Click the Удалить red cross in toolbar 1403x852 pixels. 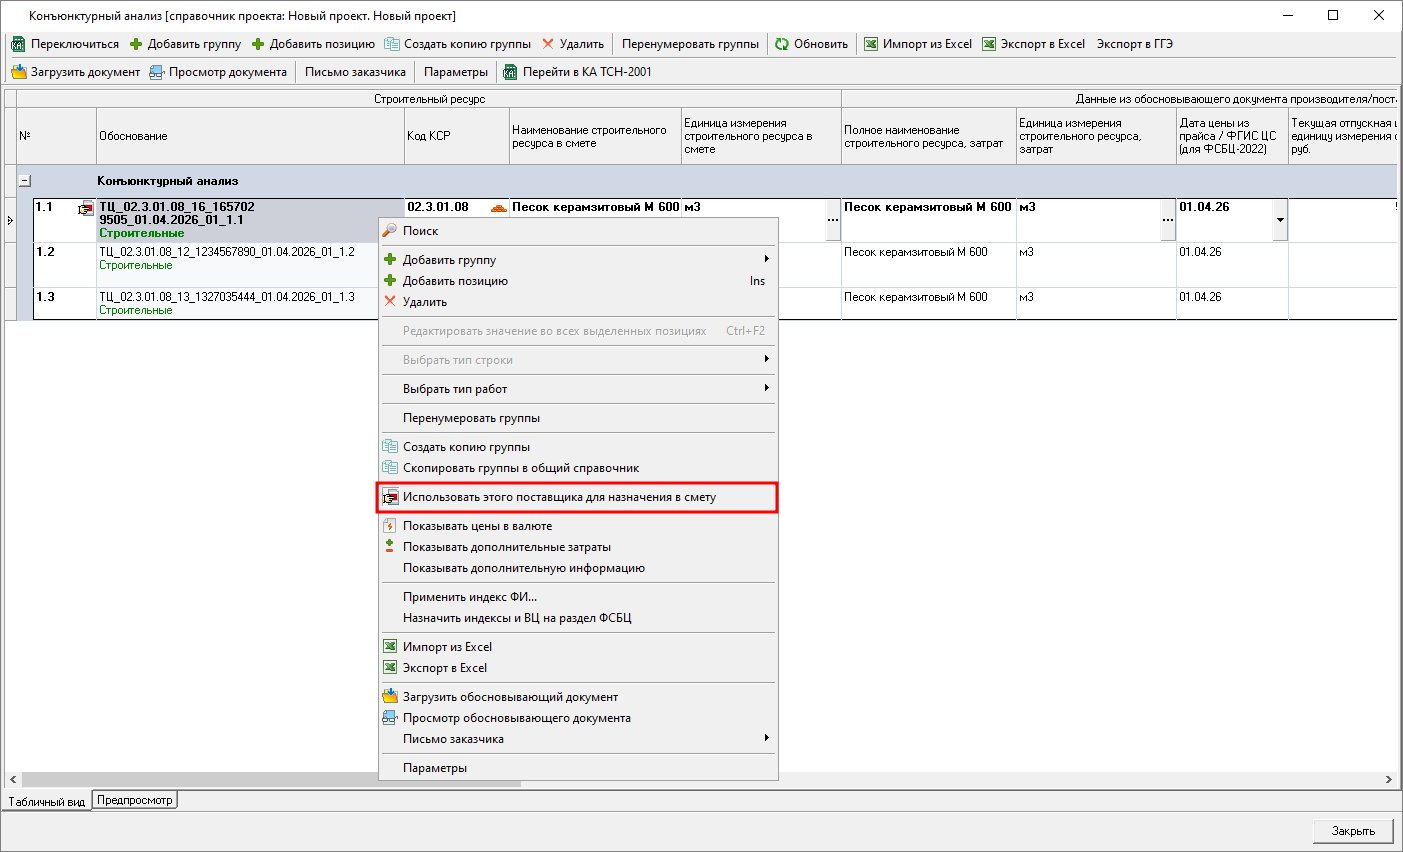[x=548, y=44]
